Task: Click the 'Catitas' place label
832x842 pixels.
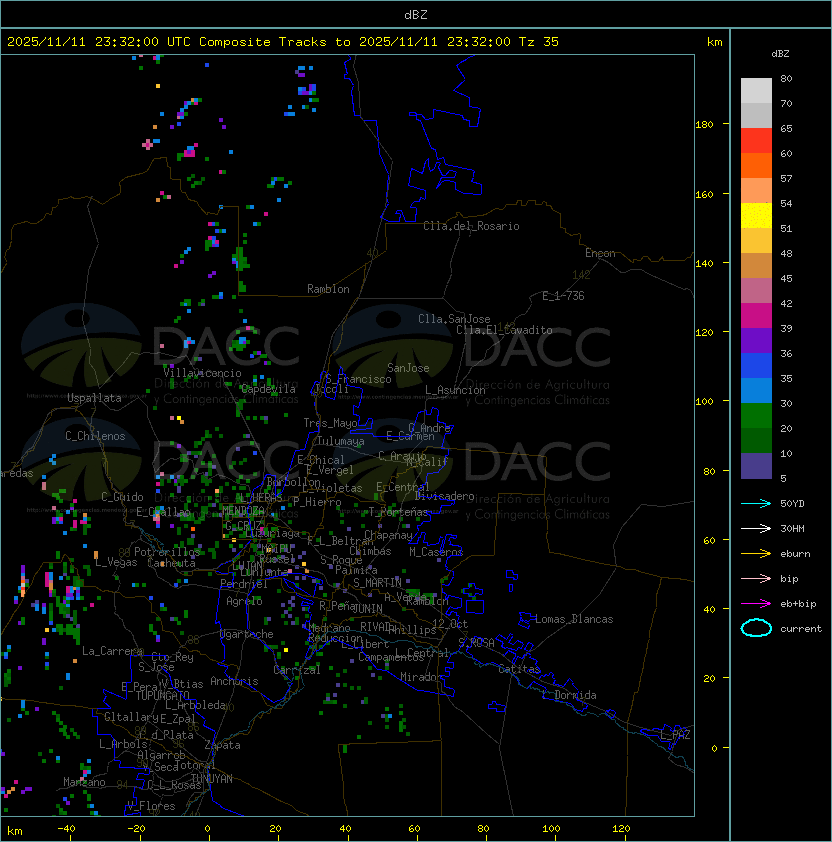Action: coord(519,669)
